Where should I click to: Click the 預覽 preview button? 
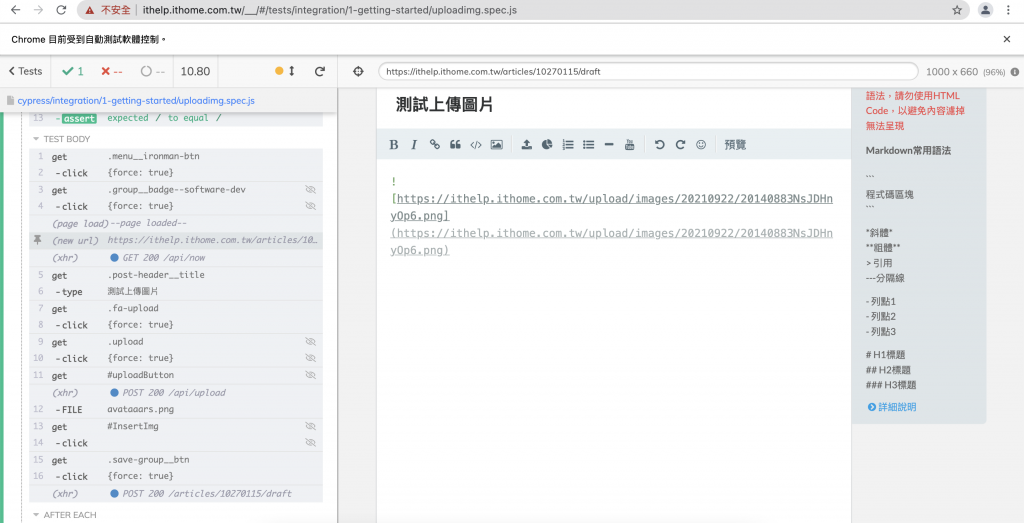735,145
